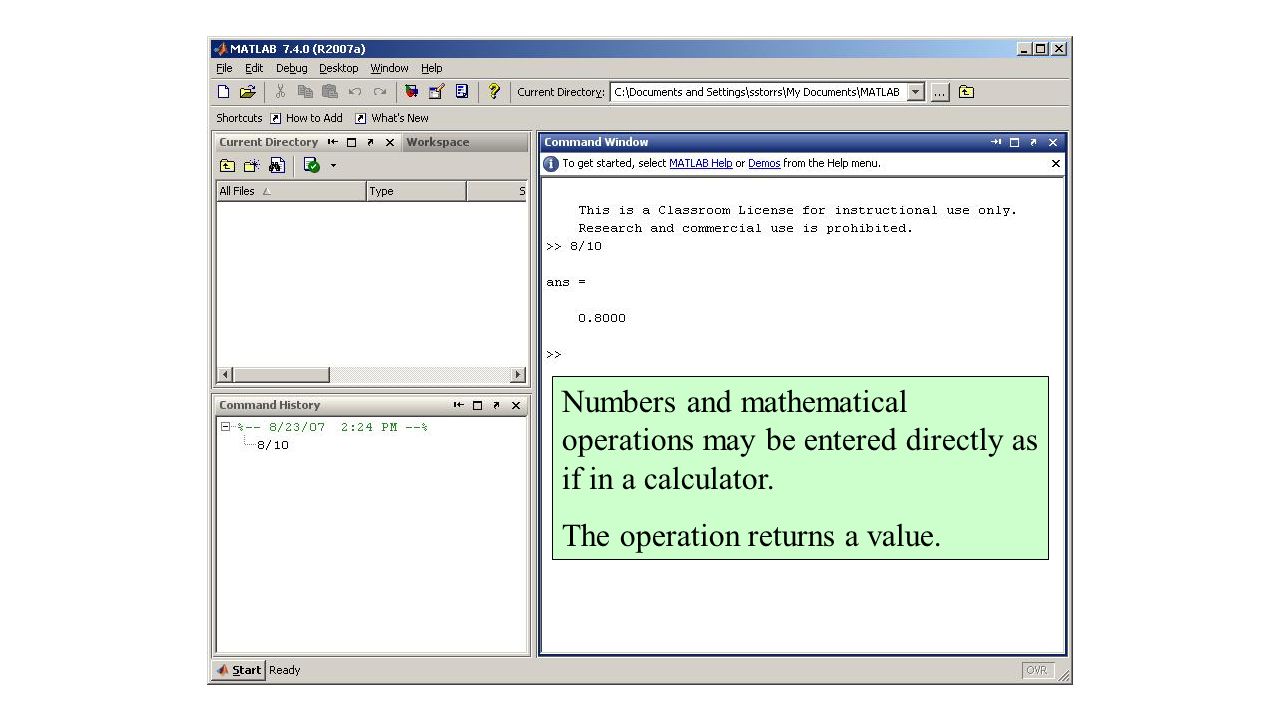Click the horizontal scrollbar thumb in Current Directory
This screenshot has height=720, width=1280.
point(281,375)
